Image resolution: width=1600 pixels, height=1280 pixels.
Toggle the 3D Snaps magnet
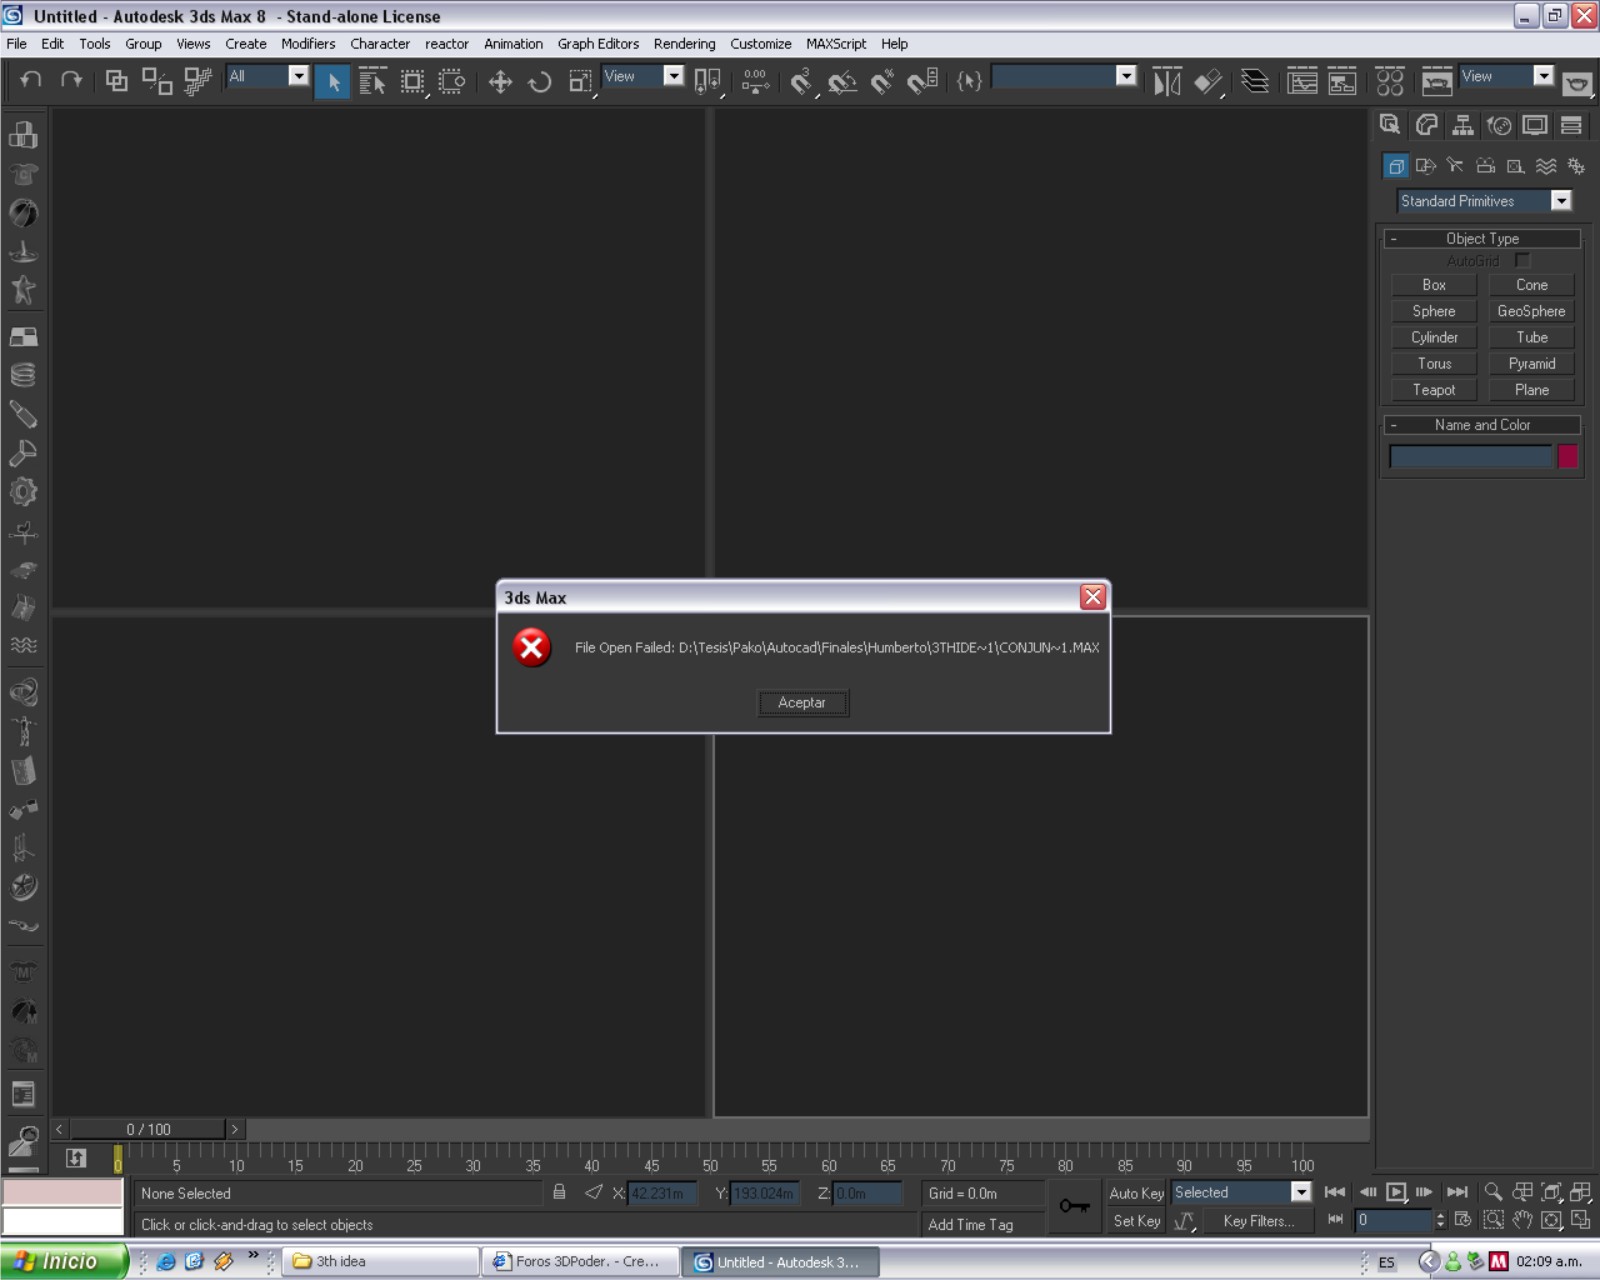(x=801, y=81)
